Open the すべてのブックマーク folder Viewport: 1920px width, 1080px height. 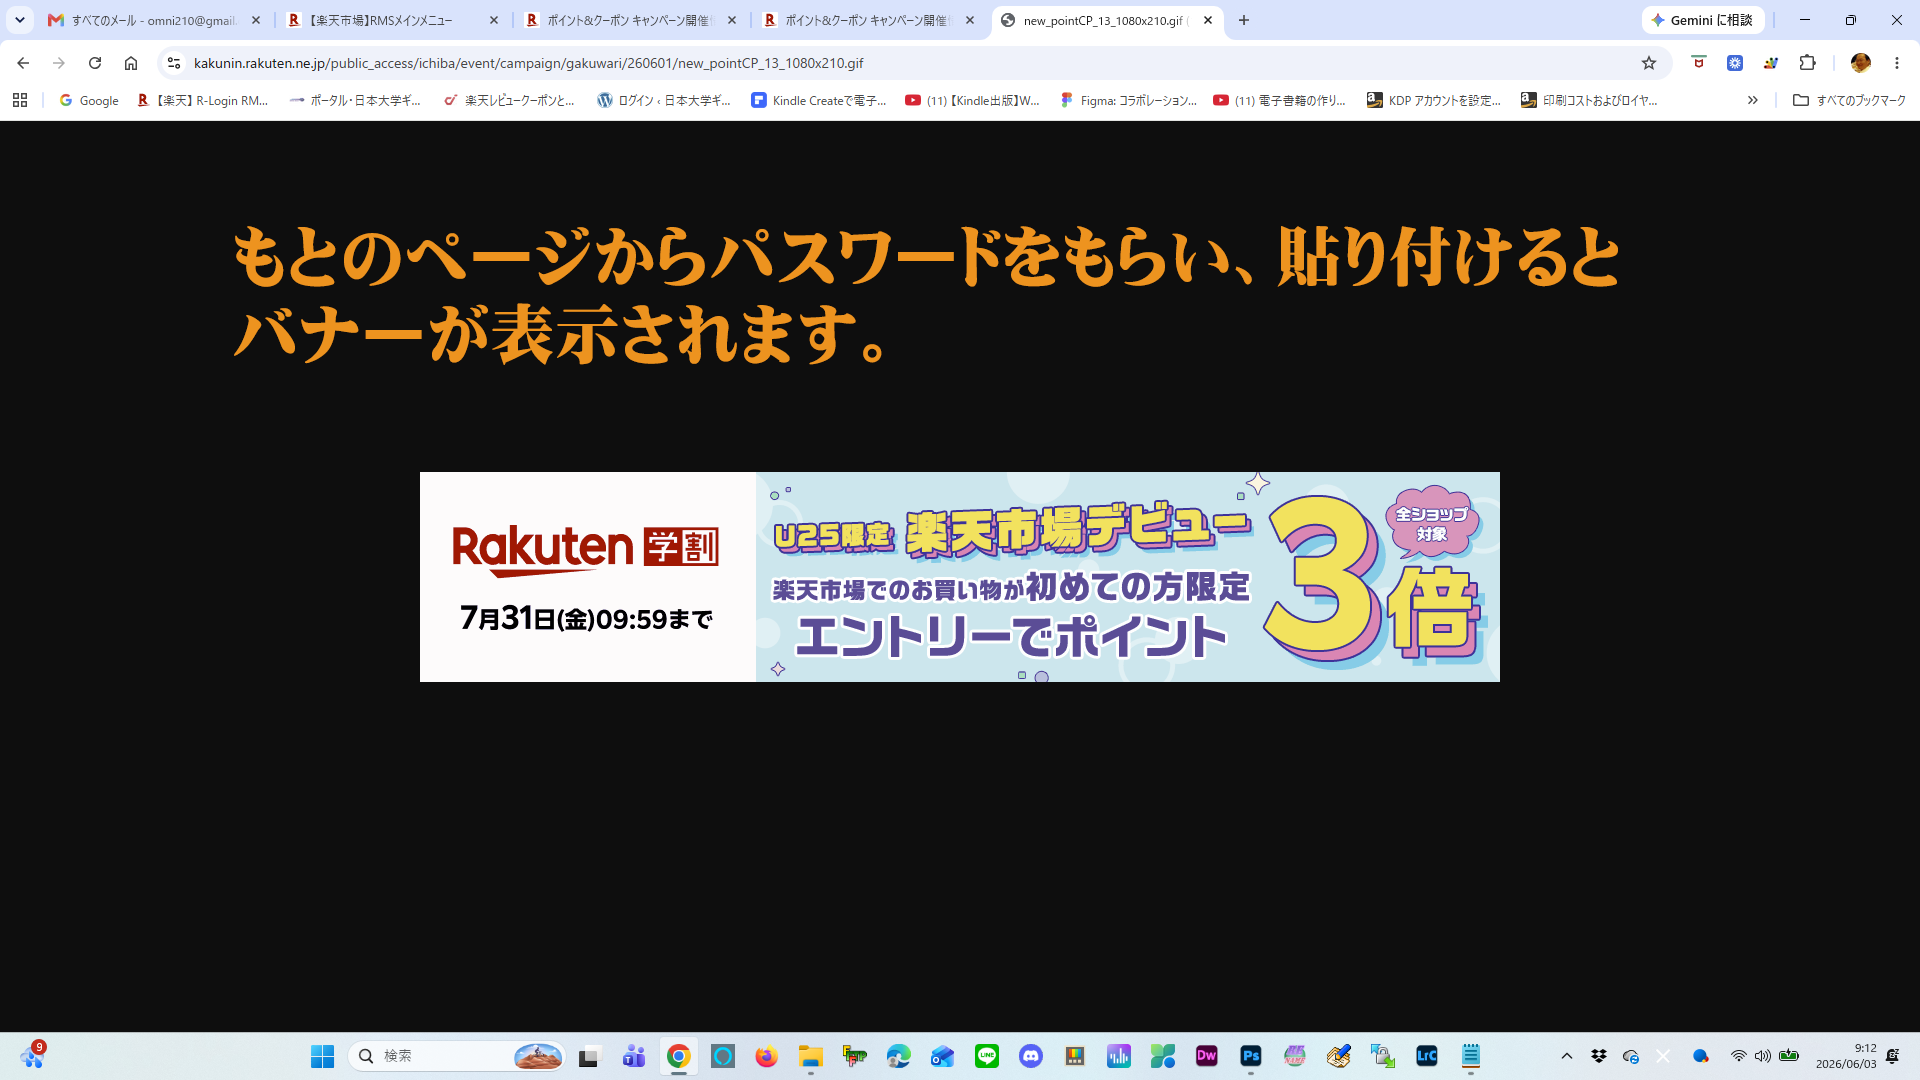click(1849, 100)
